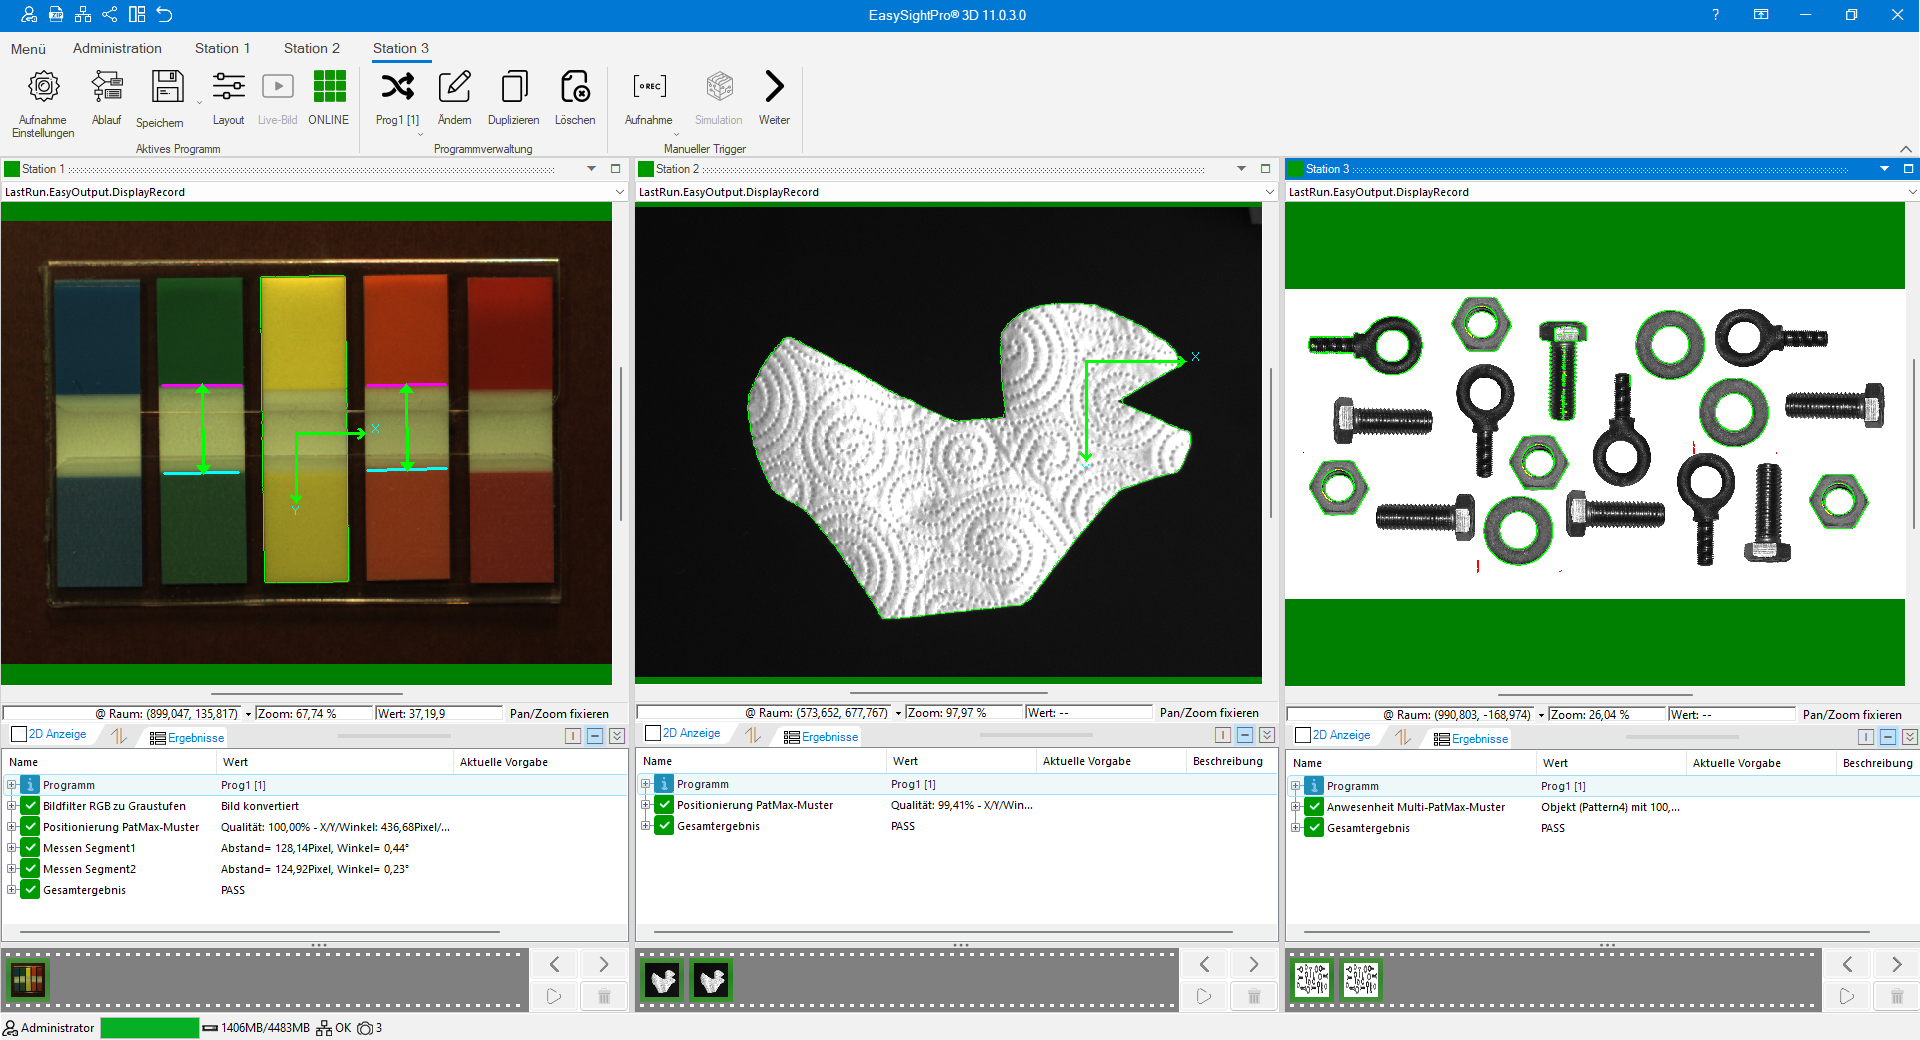Toggle Station 3 2D Anzeige checkbox
This screenshot has width=1920, height=1040.
point(1303,735)
